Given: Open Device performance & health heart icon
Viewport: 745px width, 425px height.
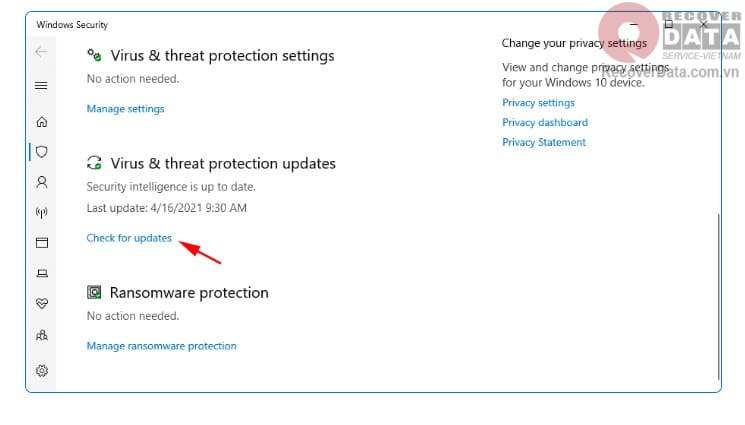Looking at the screenshot, I should [41, 302].
